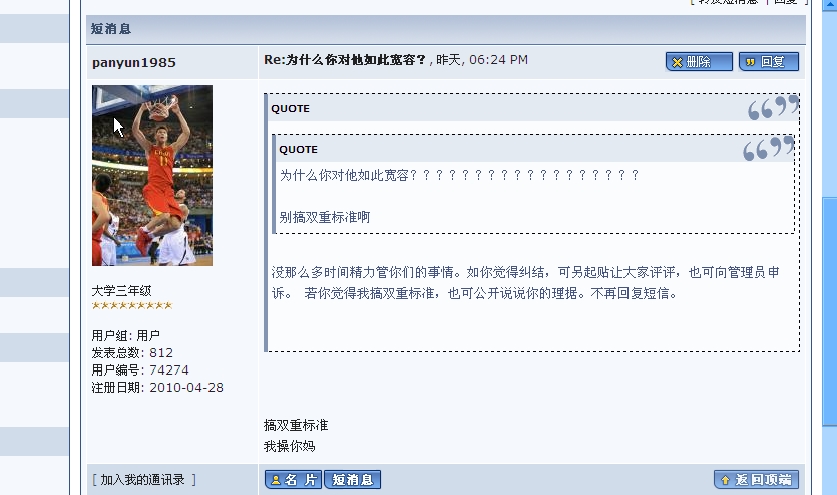Open the sender's 名片 profile card
This screenshot has width=837, height=495.
click(293, 480)
